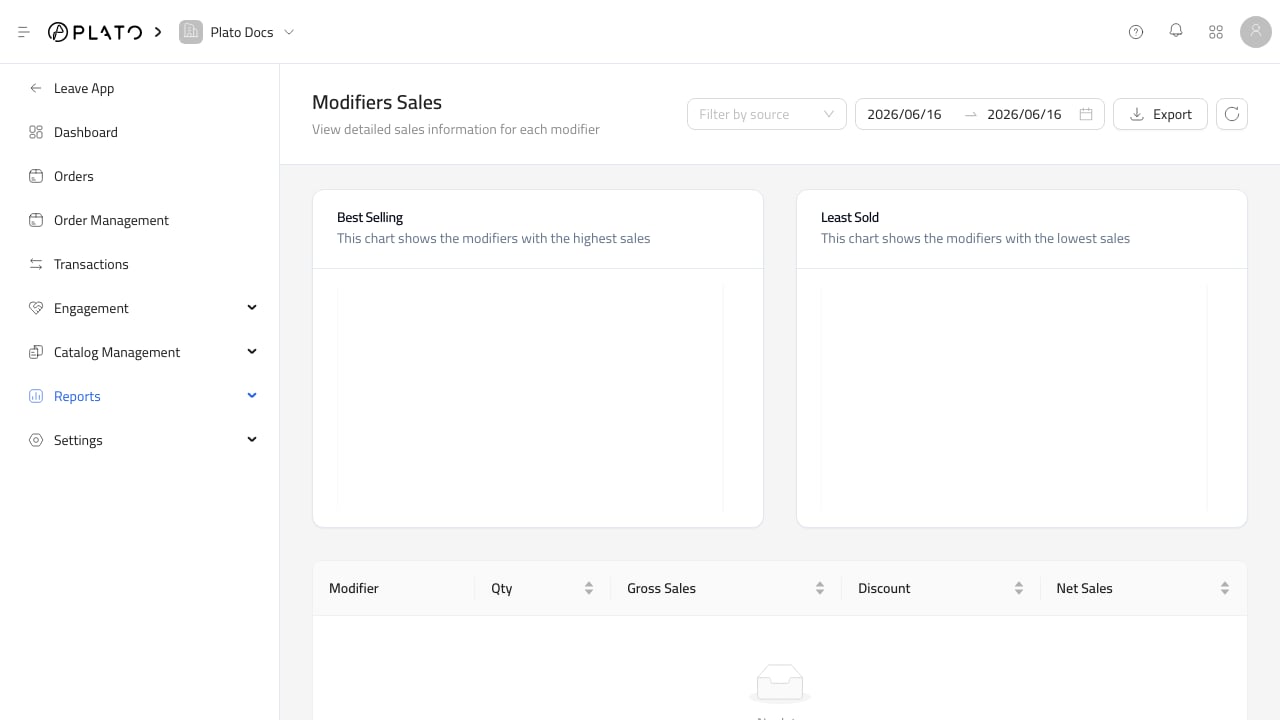Expand the Settings menu chevron

[x=252, y=439]
